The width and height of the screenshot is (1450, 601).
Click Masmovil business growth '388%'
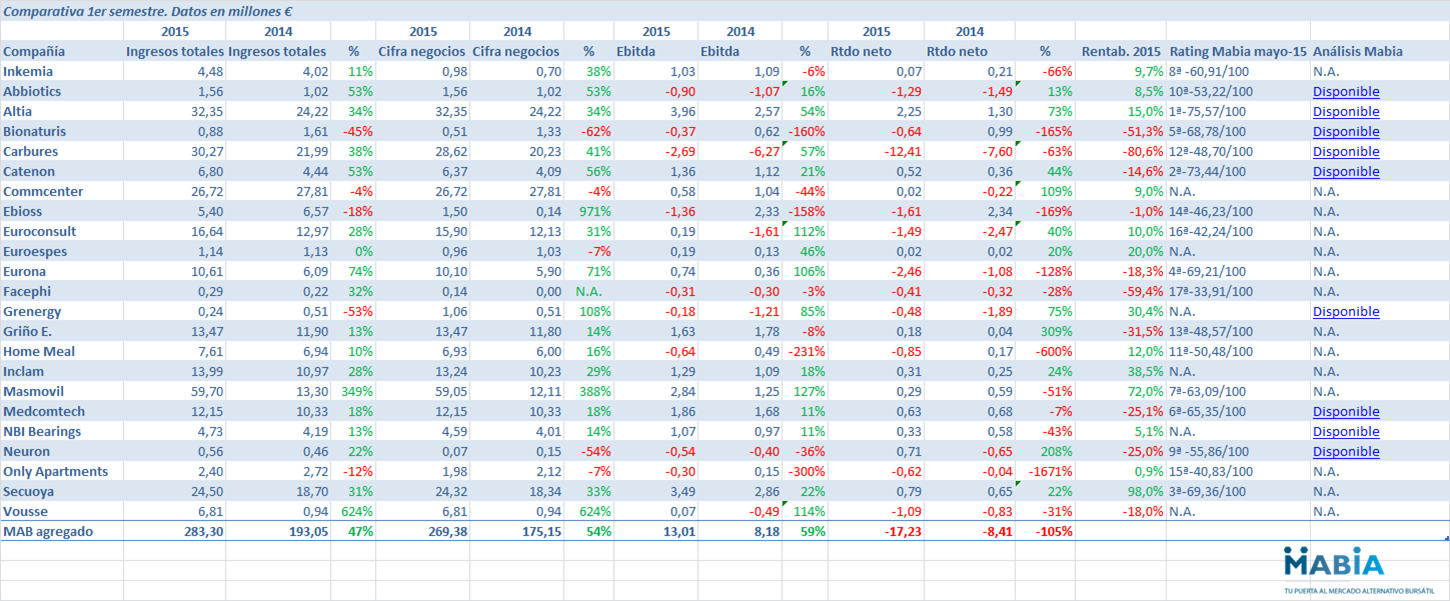click(x=594, y=391)
